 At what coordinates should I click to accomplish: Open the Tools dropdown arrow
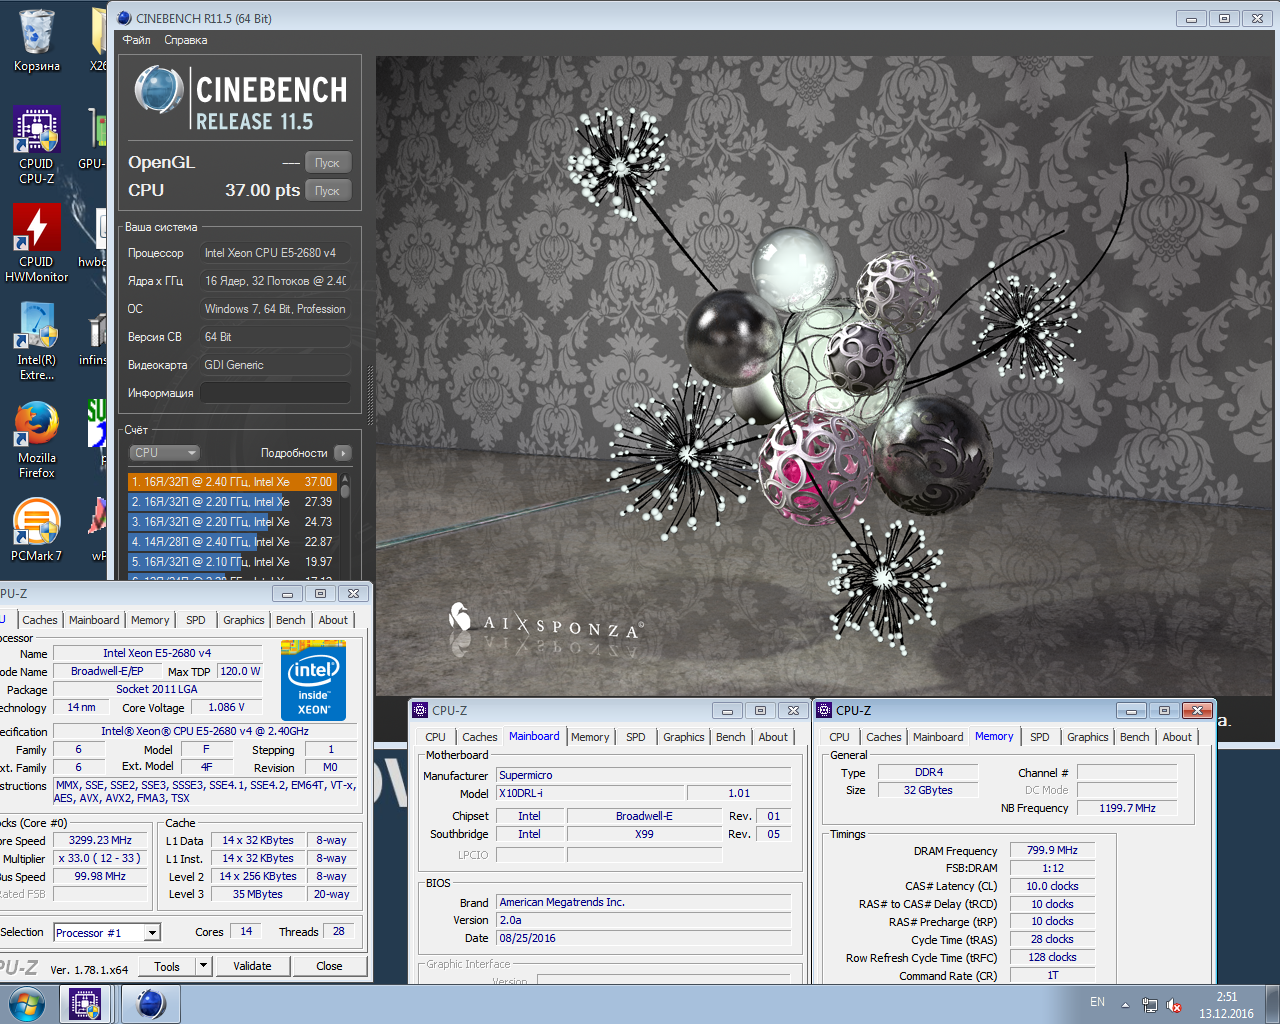pyautogui.click(x=203, y=966)
